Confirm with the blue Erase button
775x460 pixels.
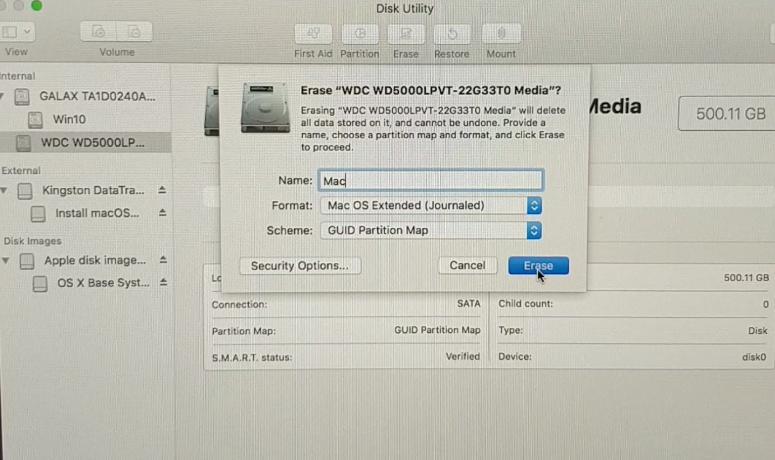tap(538, 265)
